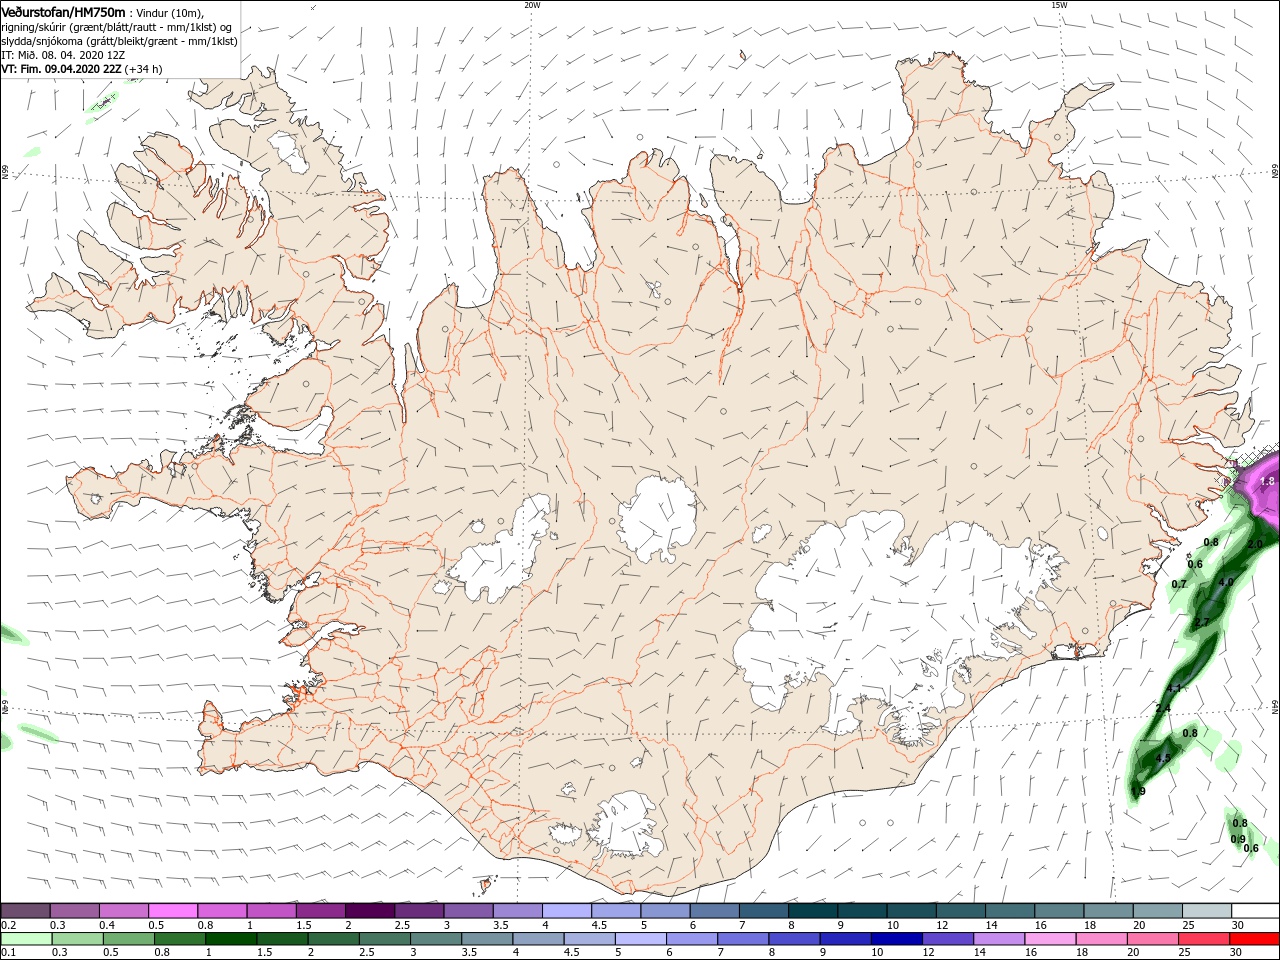Click the darkest purple snow legend swatch
Screen dimensions: 1280x960
[x=369, y=911]
